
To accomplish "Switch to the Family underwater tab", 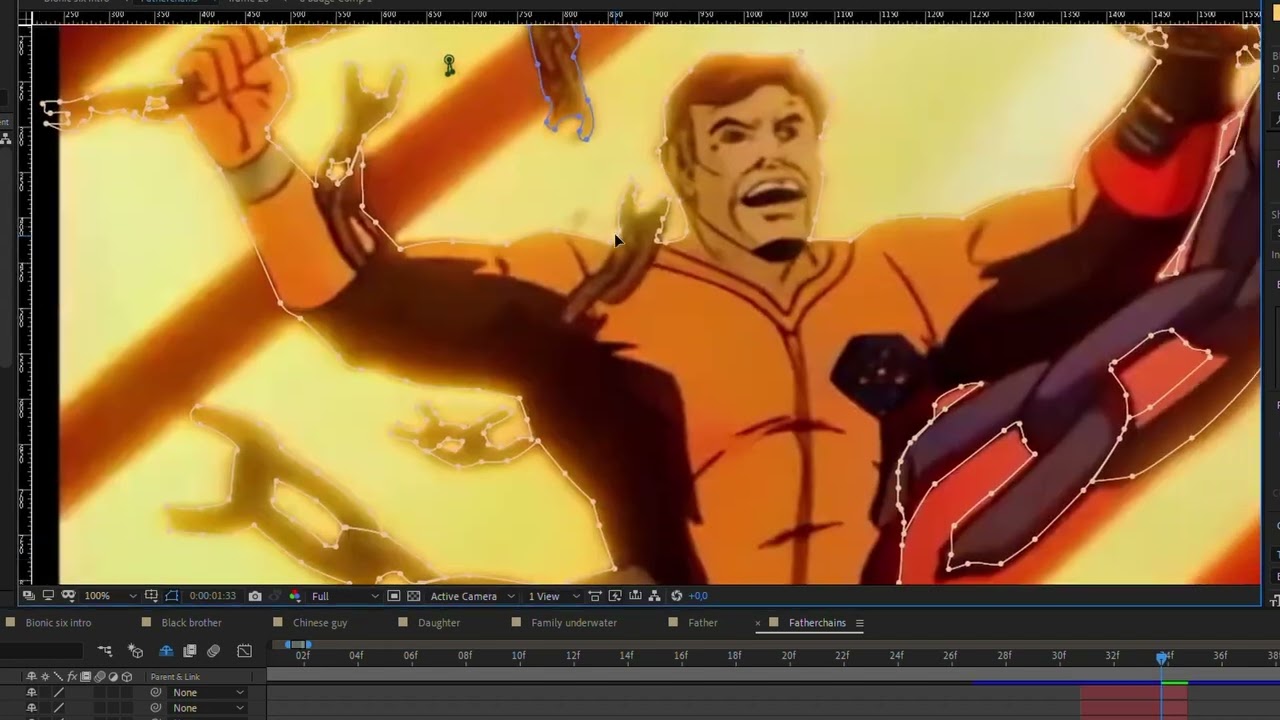I will pos(574,623).
